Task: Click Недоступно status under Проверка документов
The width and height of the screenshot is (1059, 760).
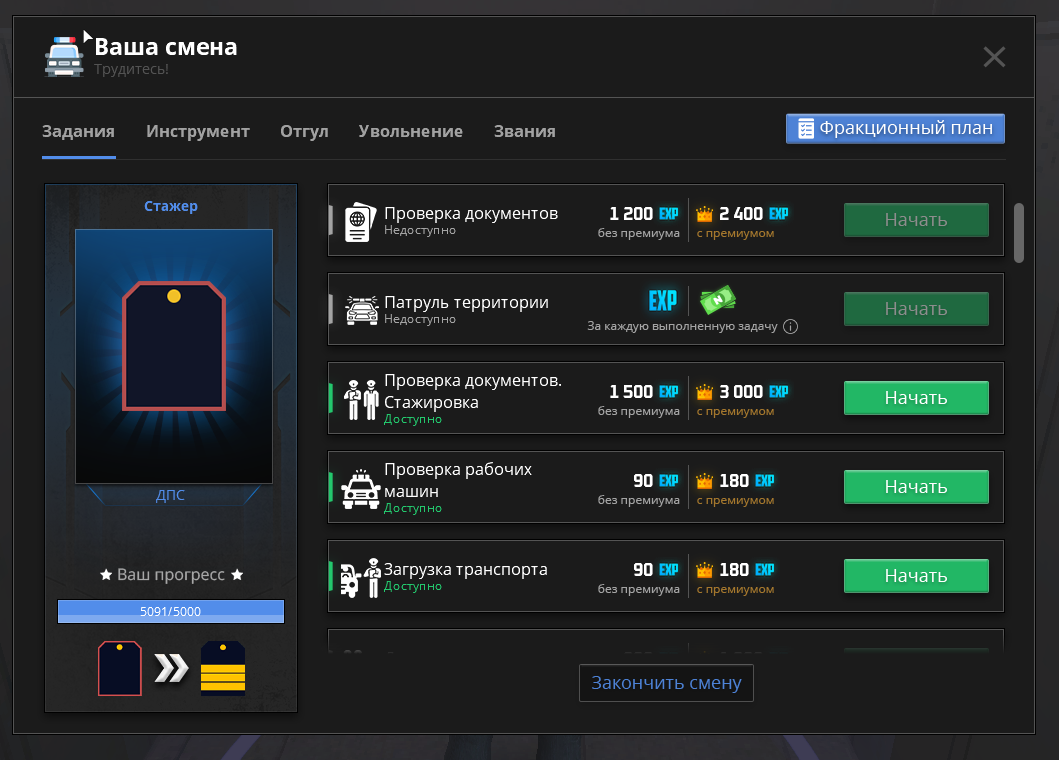Action: (x=419, y=230)
